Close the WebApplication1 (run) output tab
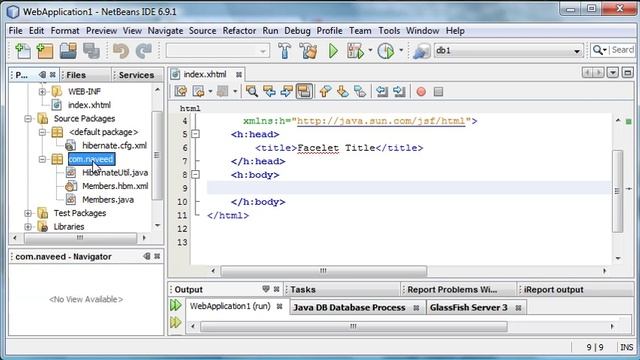The height and width of the screenshot is (360, 640). tap(280, 306)
